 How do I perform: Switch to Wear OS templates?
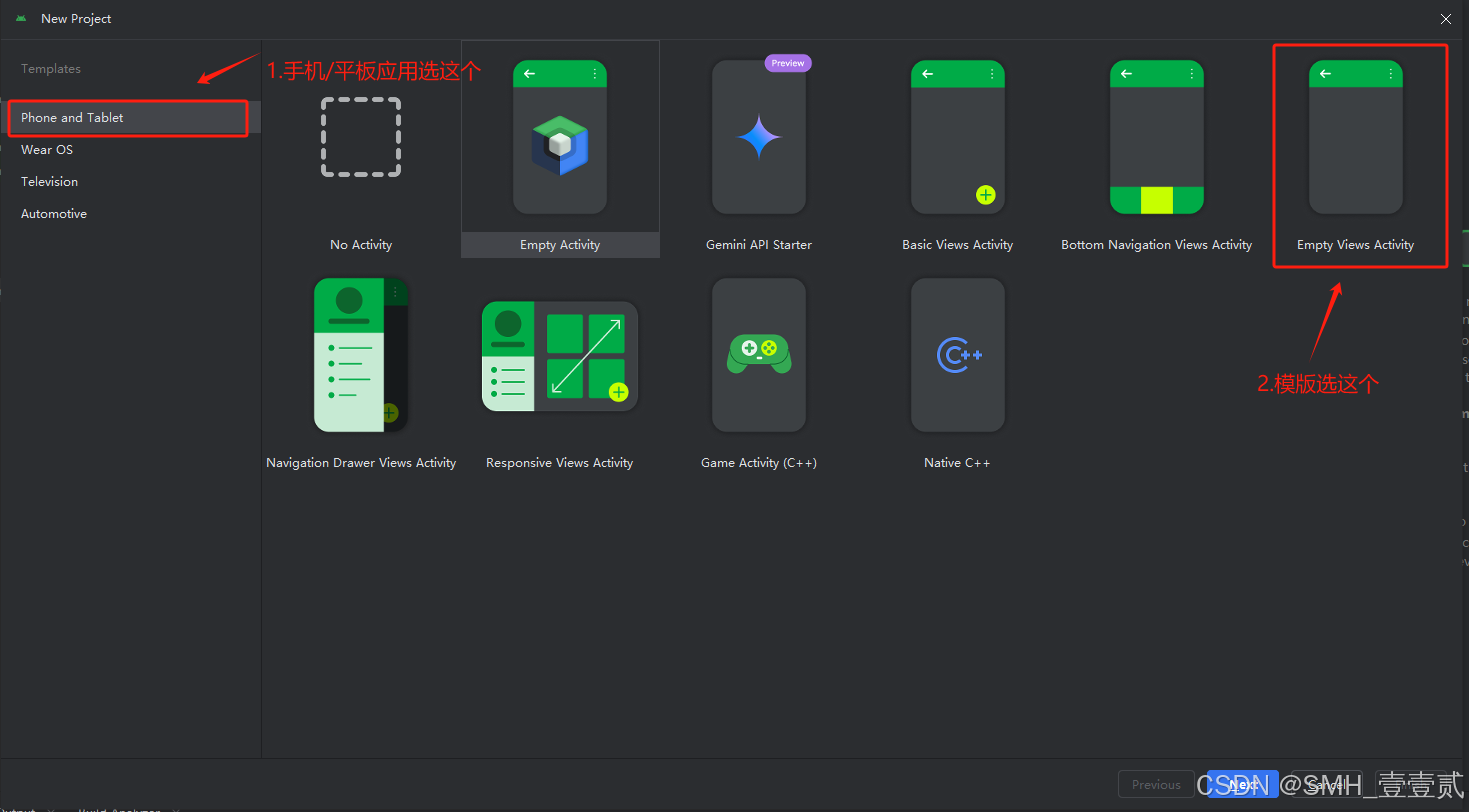tap(130, 149)
